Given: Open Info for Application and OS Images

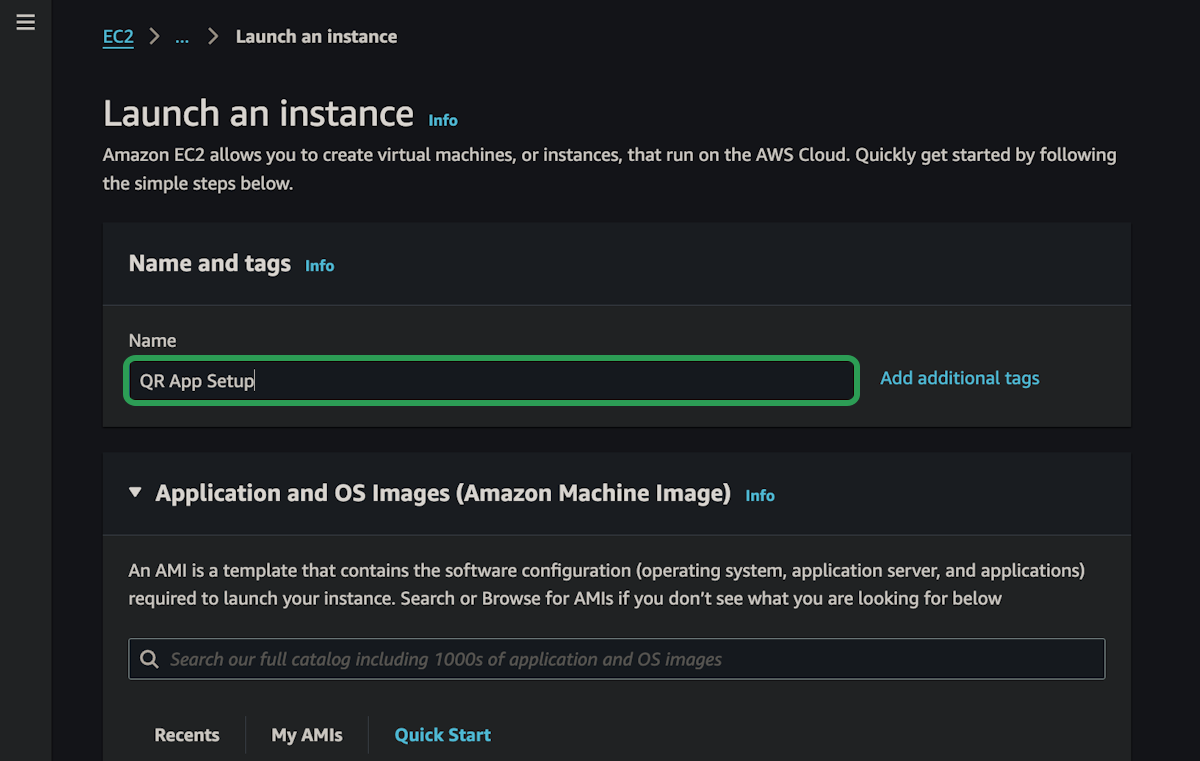Looking at the screenshot, I should (x=760, y=496).
